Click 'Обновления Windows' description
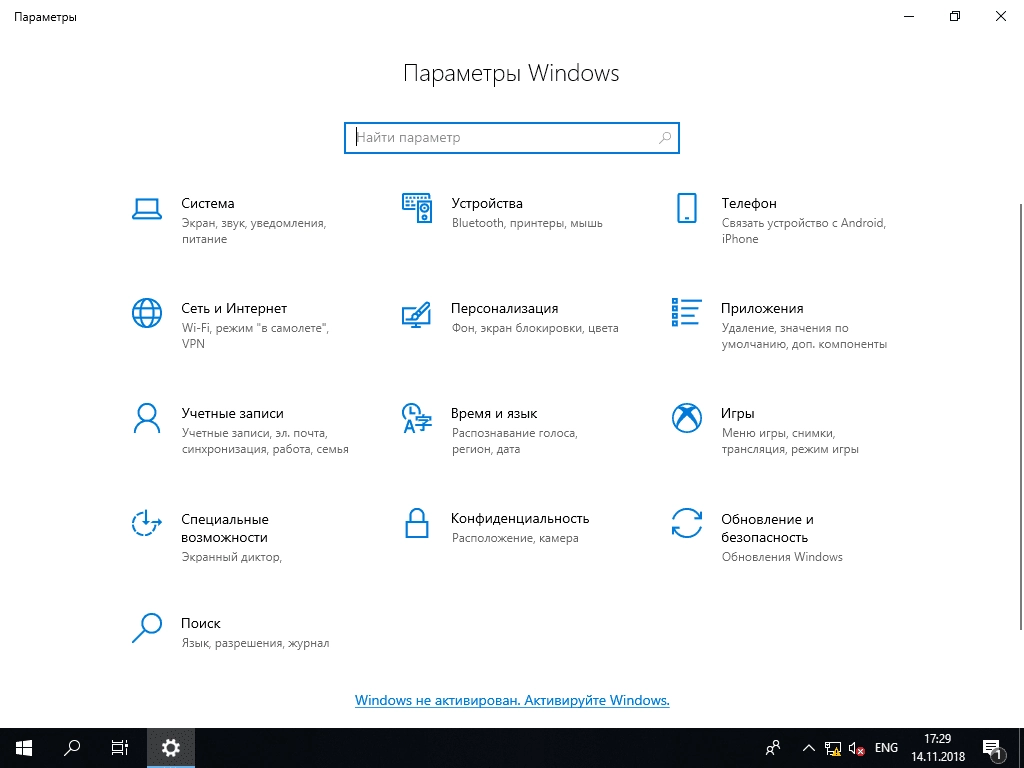The width and height of the screenshot is (1024, 768). tap(782, 557)
